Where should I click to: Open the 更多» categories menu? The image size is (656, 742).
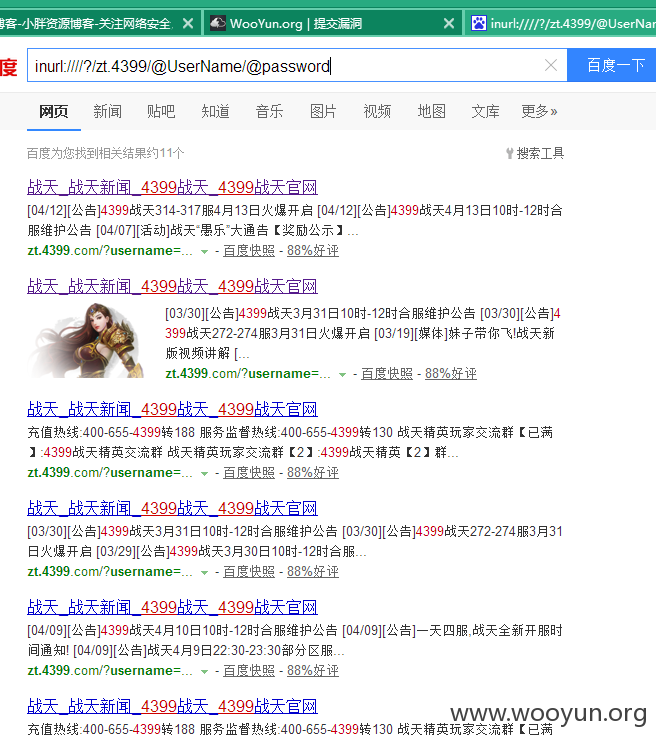[x=539, y=112]
